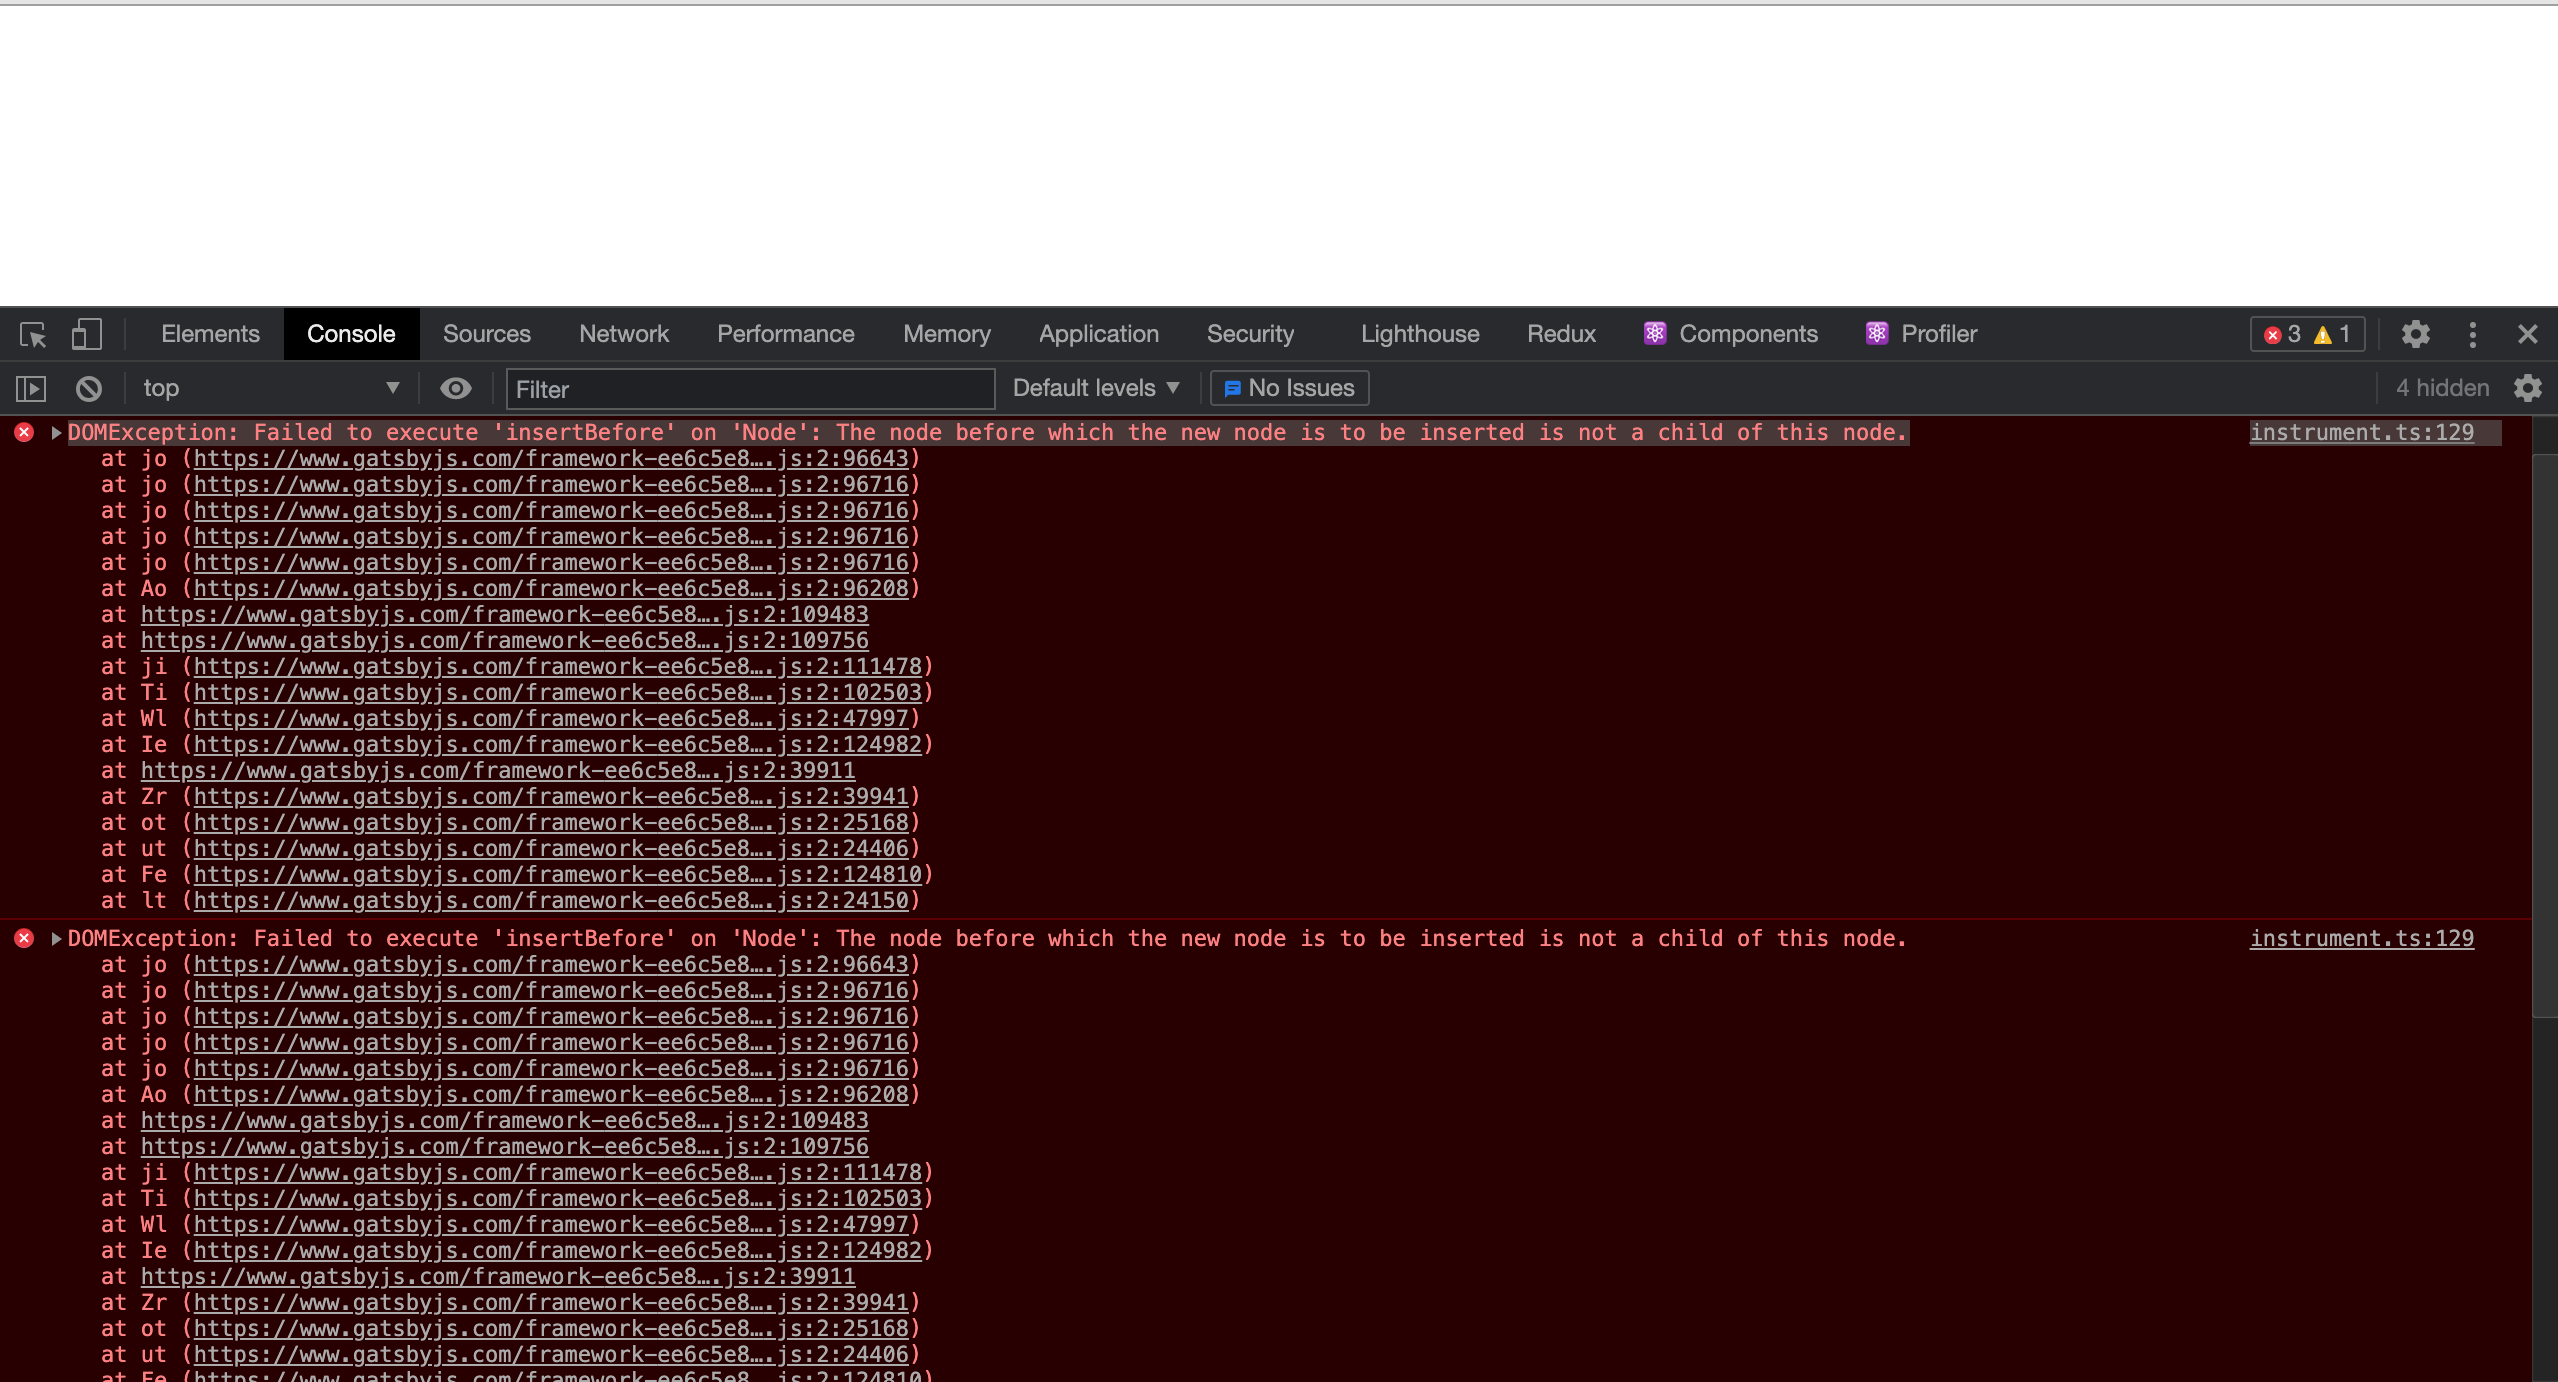Open first error's Ao js:2:96208 link

[x=551, y=589]
